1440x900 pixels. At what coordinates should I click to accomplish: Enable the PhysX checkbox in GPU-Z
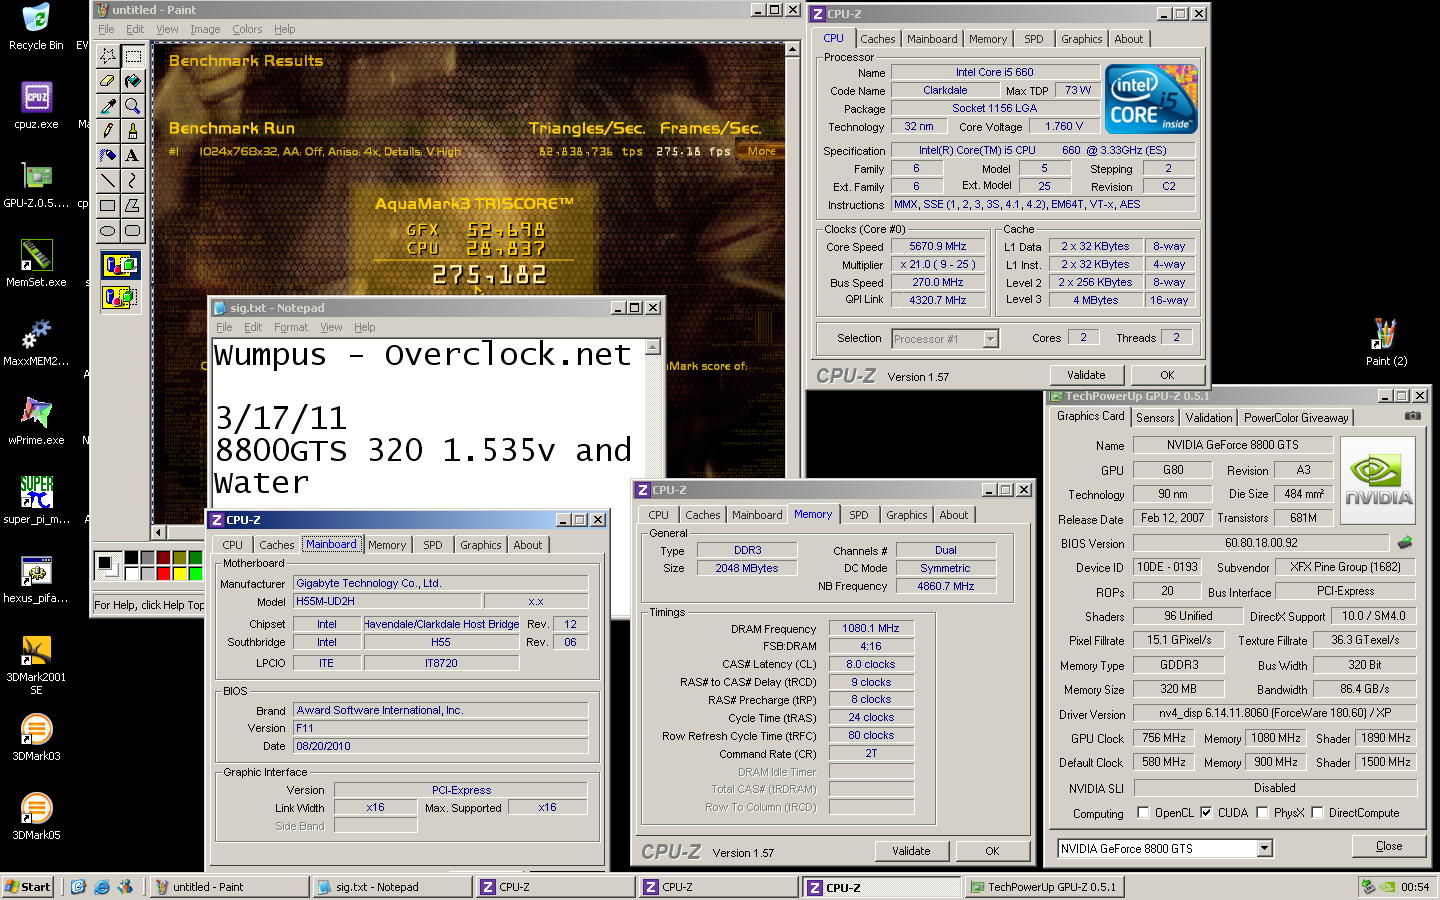[1262, 813]
